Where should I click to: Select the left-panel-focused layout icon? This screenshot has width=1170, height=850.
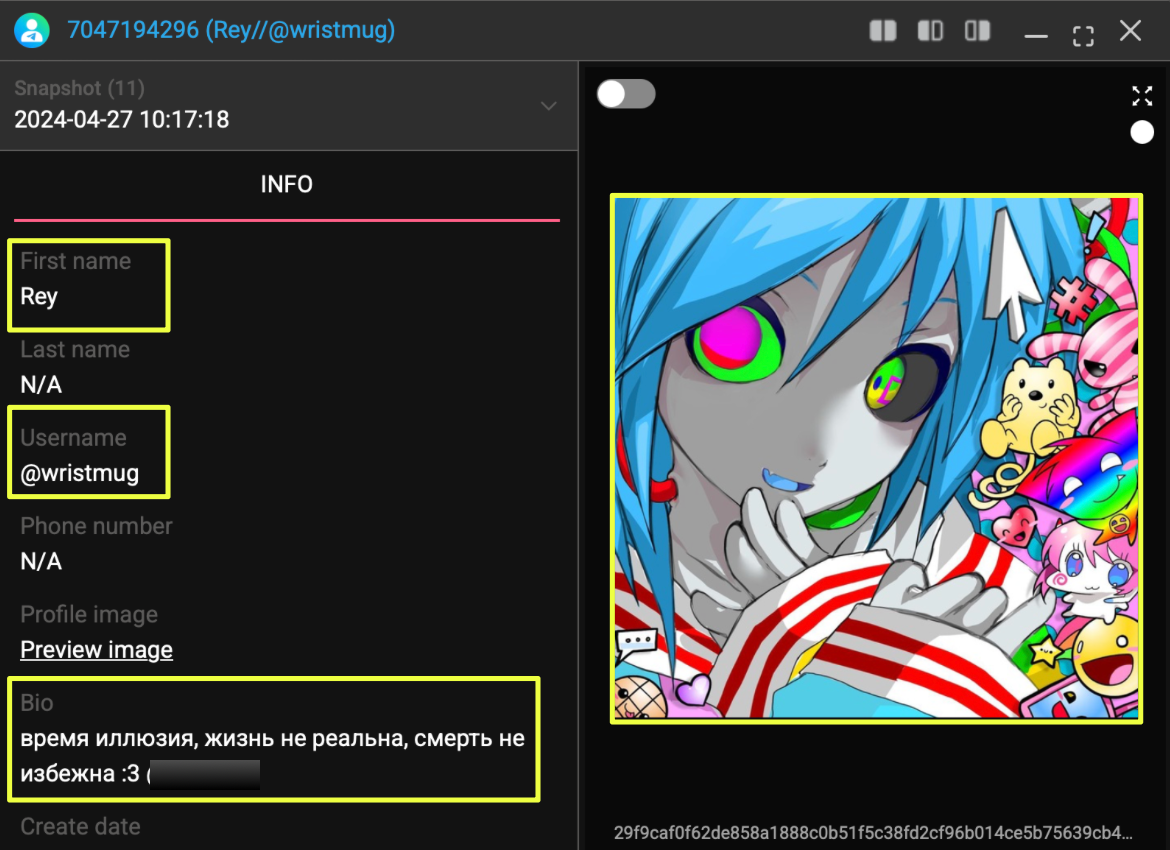tap(930, 31)
